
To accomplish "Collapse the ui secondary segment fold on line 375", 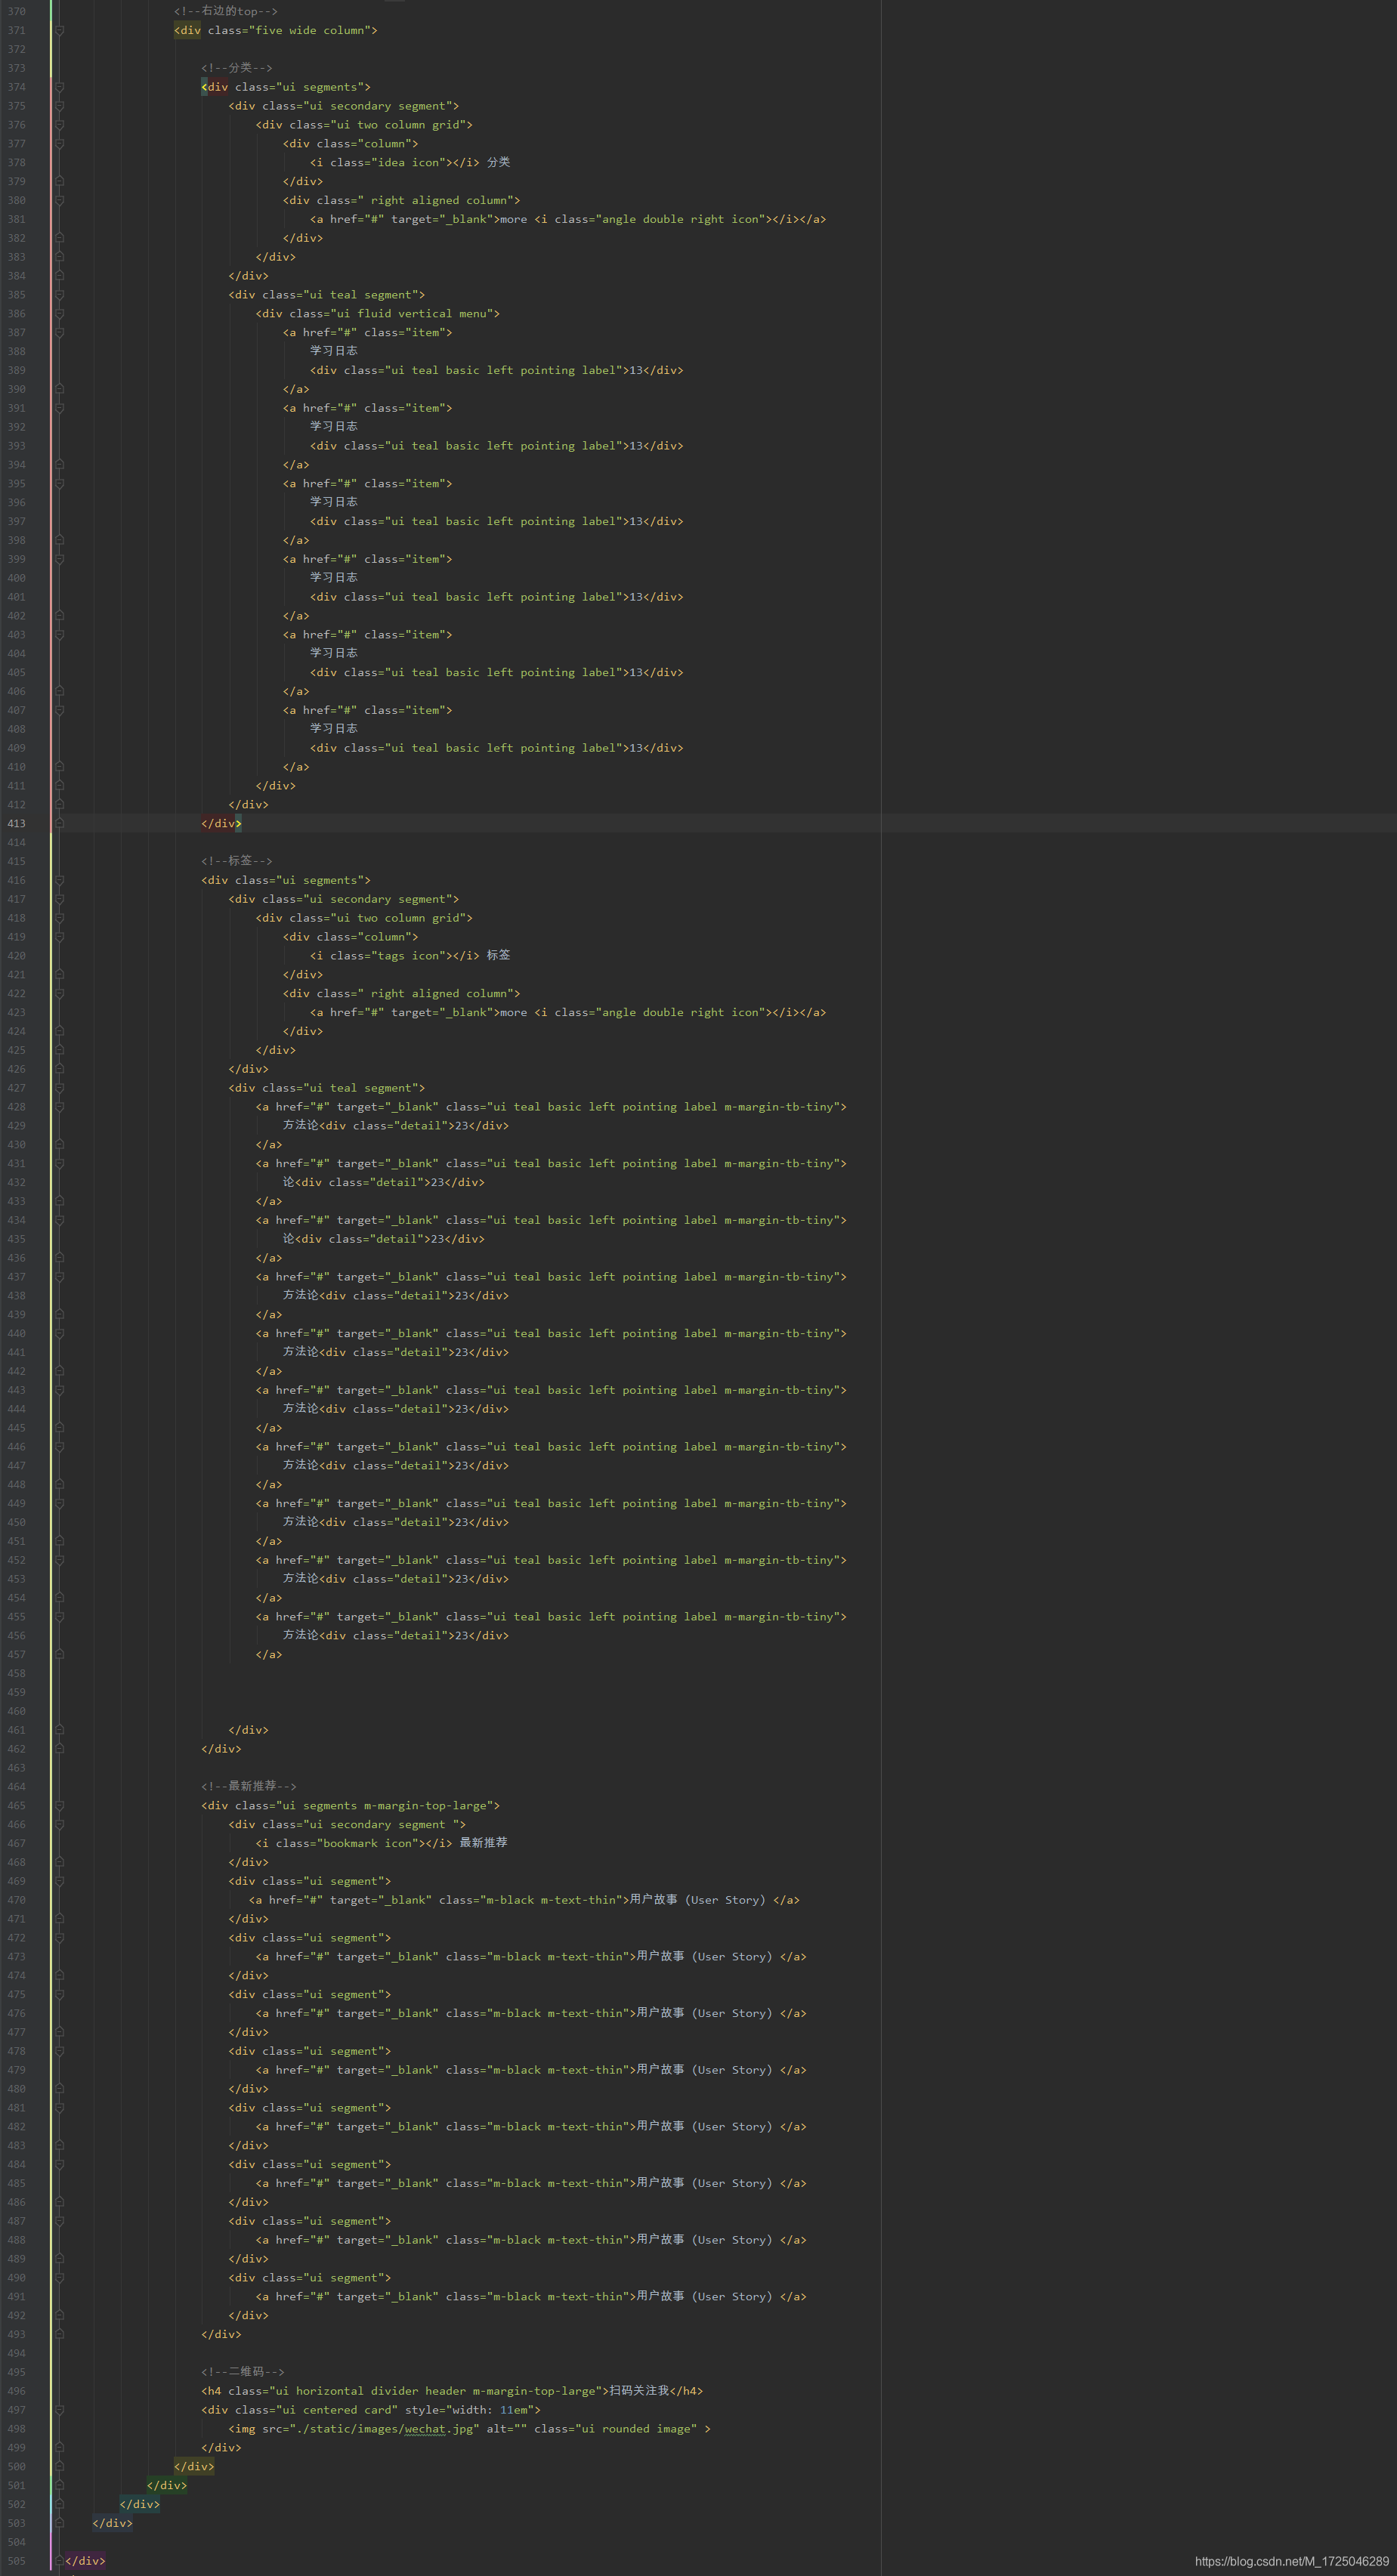I will 59,106.
